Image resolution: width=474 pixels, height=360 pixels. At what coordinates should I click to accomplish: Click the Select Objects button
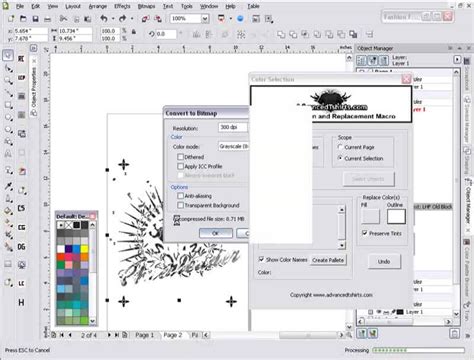(368, 179)
